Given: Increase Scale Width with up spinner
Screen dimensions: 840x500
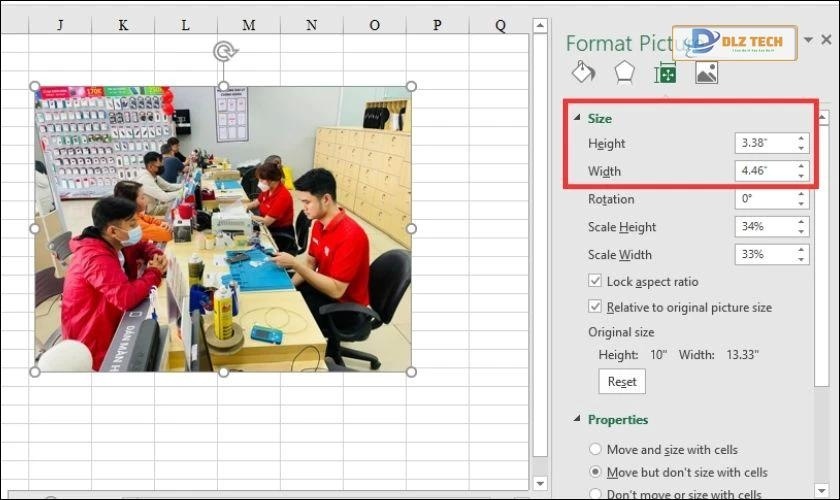Looking at the screenshot, I should click(x=801, y=250).
